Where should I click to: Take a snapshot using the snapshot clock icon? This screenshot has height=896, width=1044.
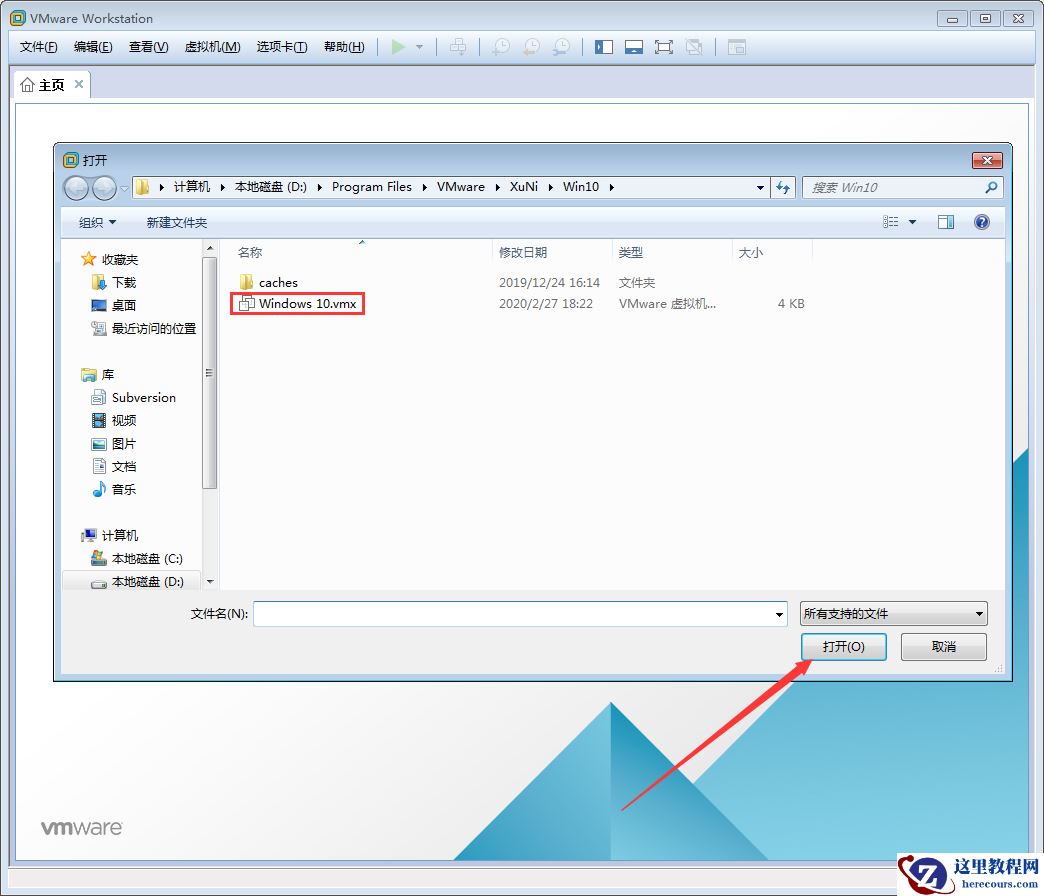[x=500, y=46]
